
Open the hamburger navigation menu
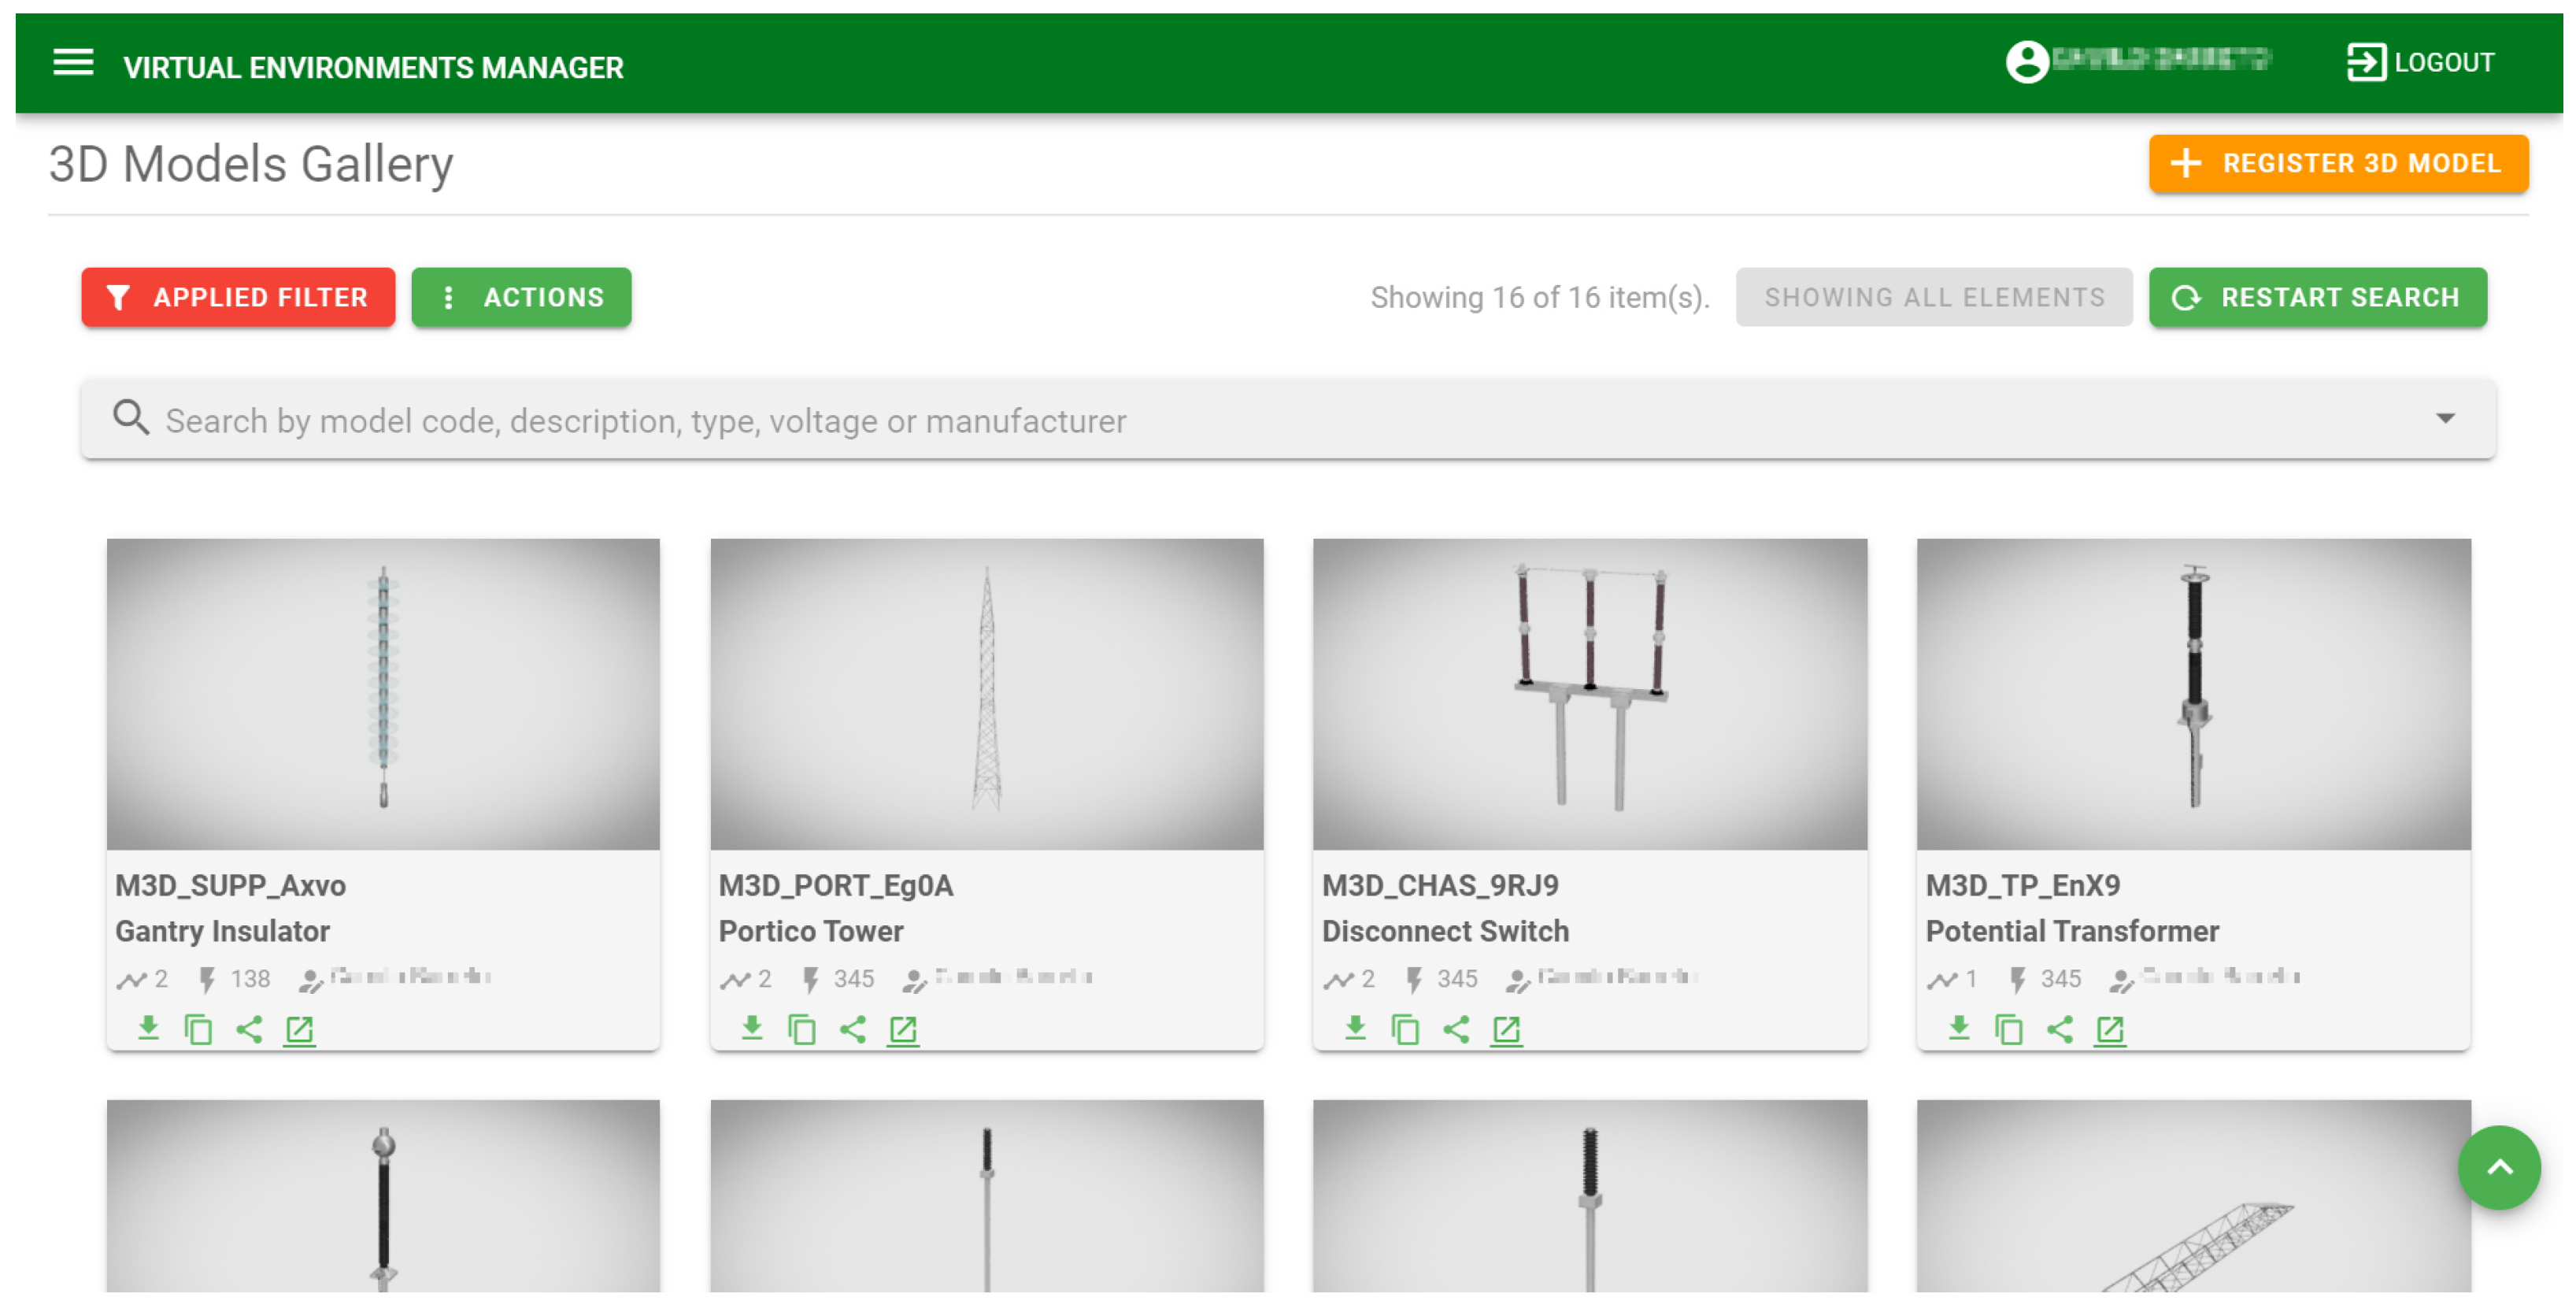pos(73,63)
